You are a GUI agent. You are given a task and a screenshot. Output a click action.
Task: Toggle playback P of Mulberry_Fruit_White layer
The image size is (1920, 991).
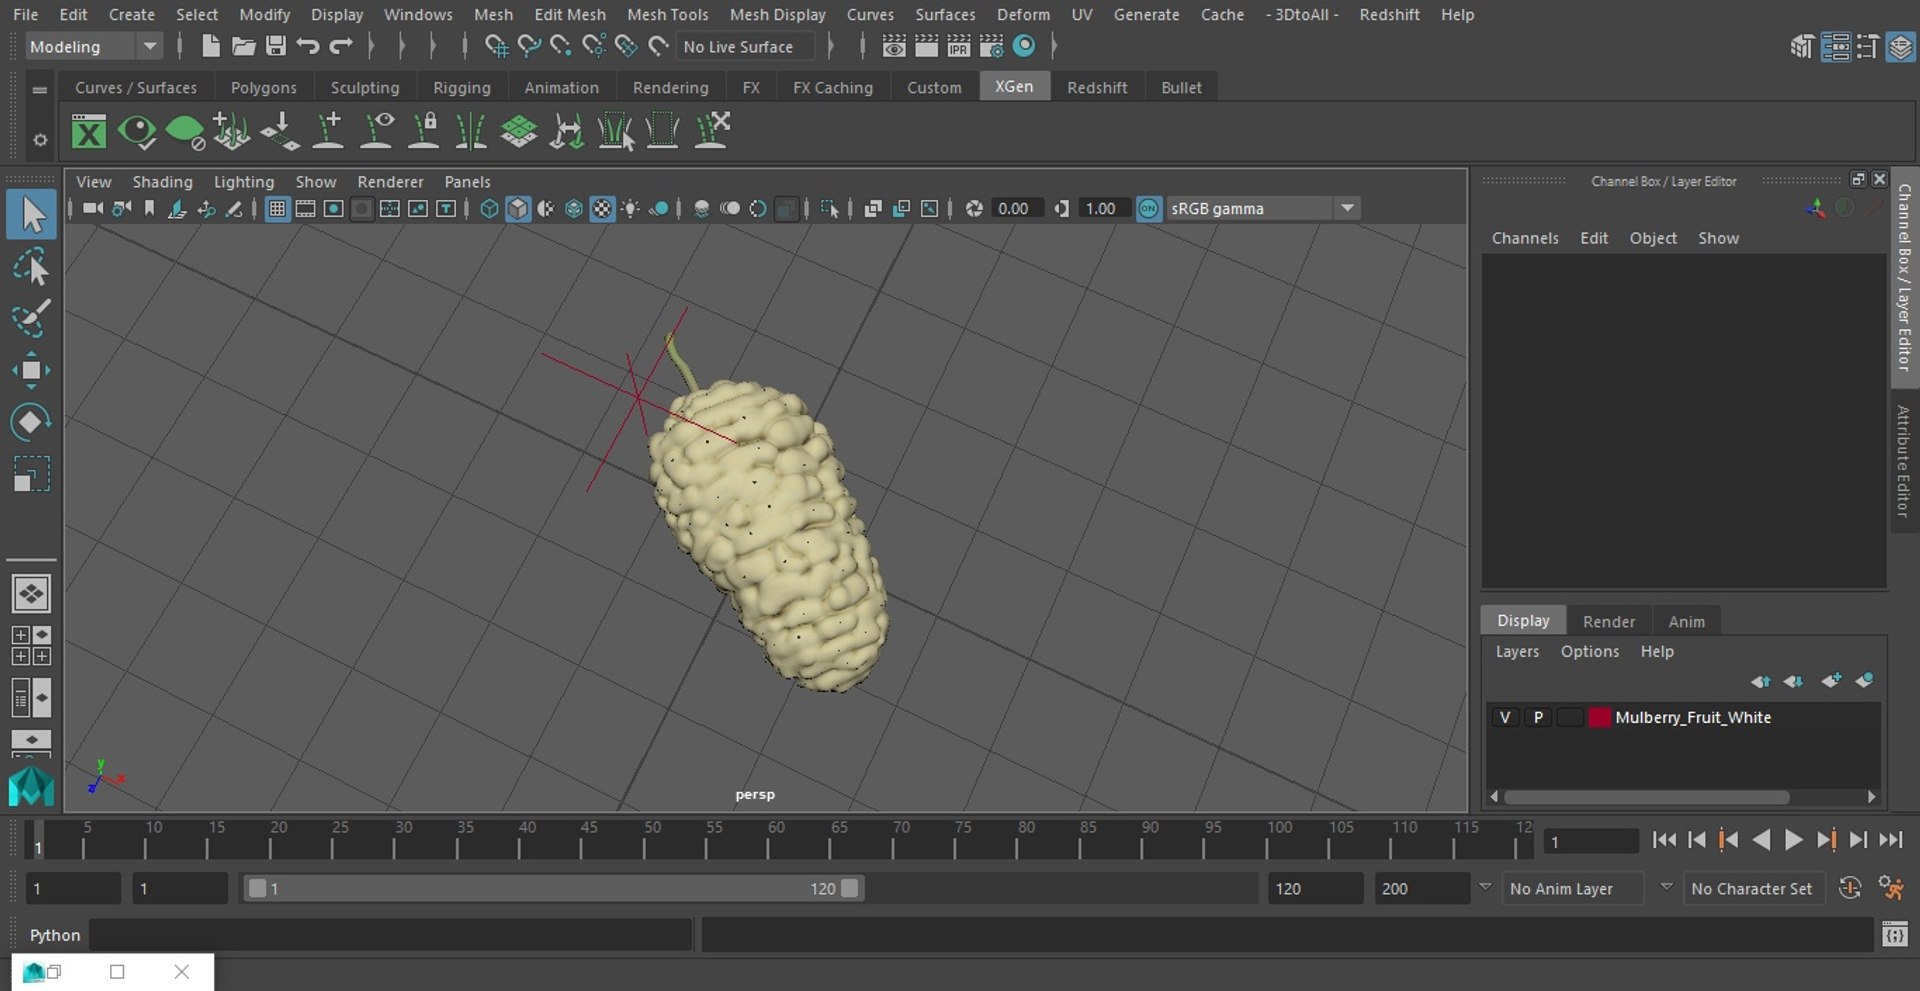point(1538,717)
